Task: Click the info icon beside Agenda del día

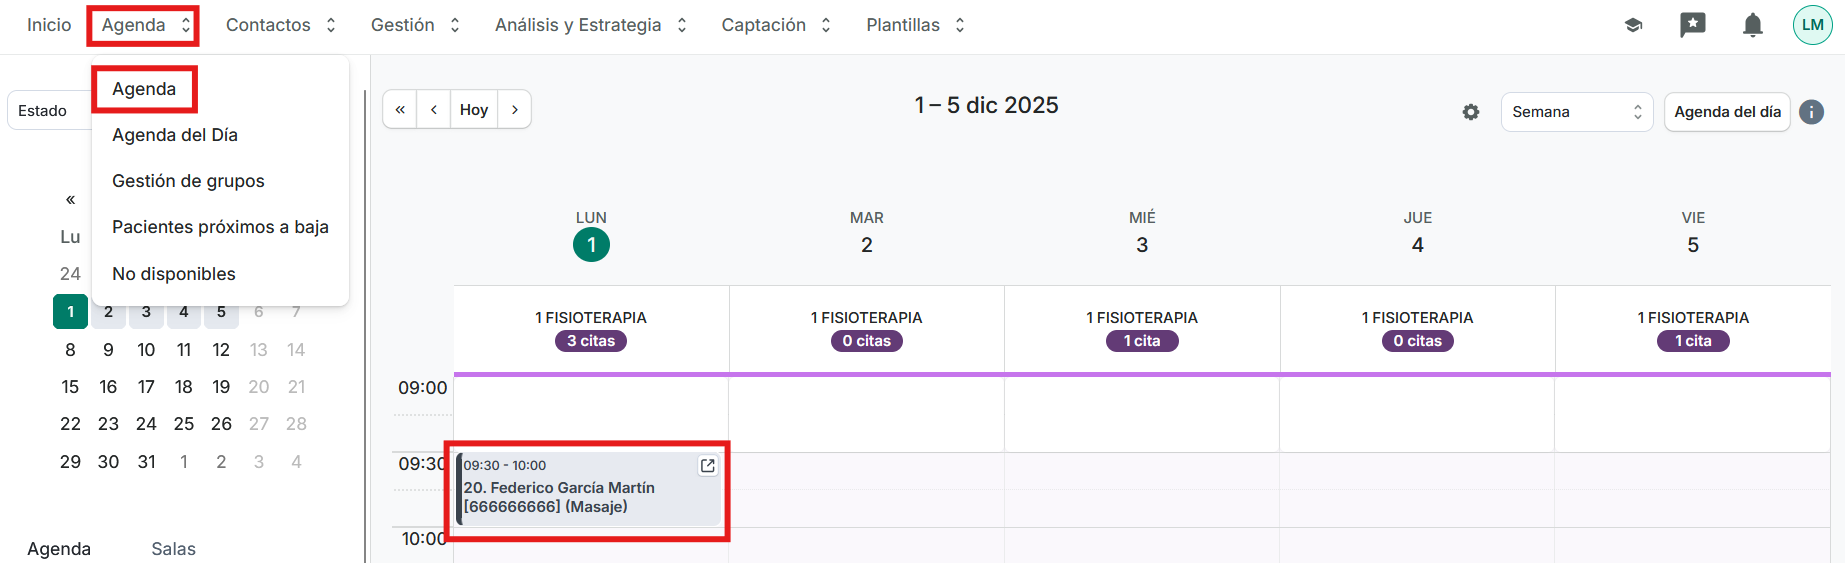Action: [1811, 112]
